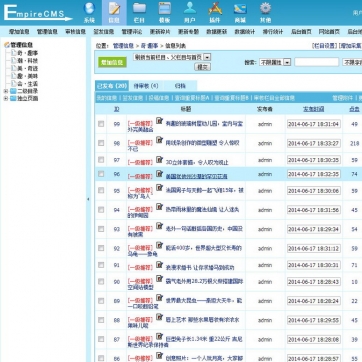
Task: Open 排行统计 in the submenu bar
Action: pos(273,32)
